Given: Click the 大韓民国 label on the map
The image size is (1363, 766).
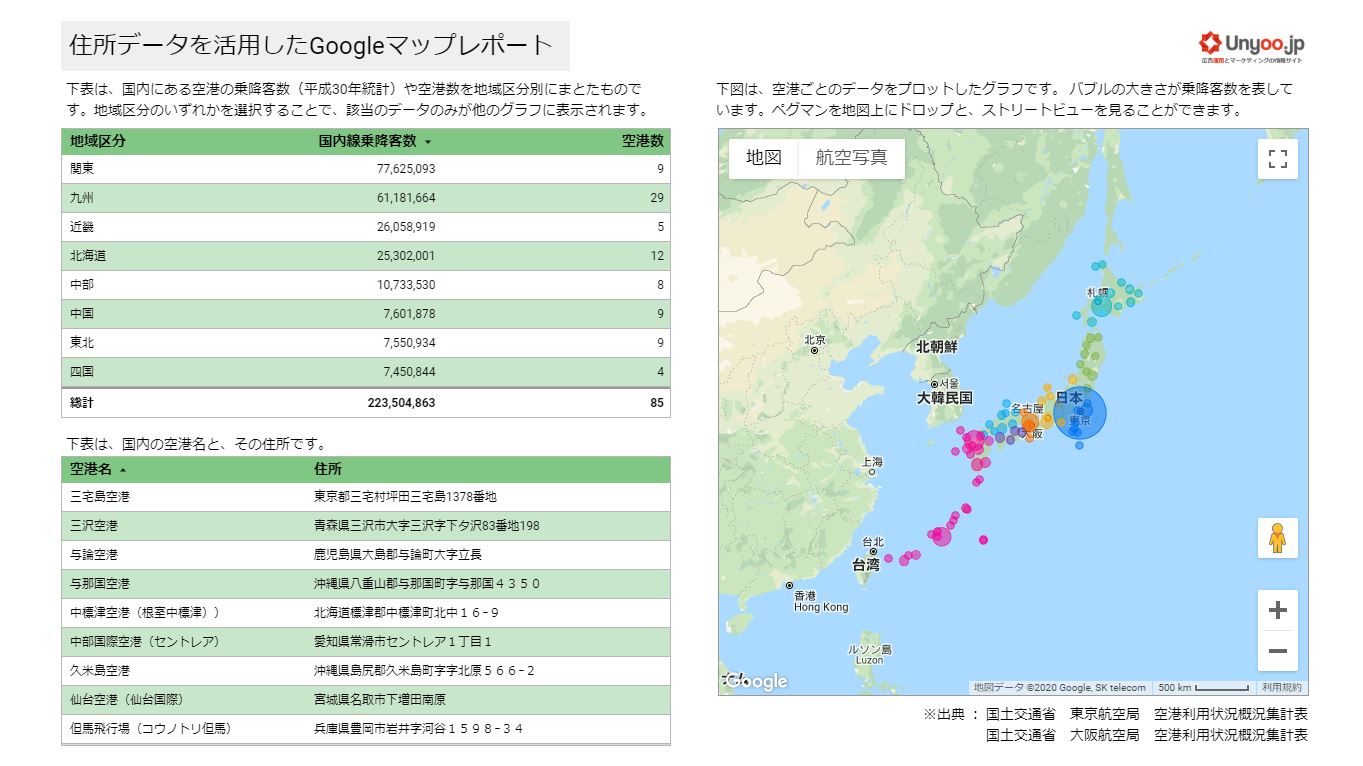Looking at the screenshot, I should tap(945, 398).
